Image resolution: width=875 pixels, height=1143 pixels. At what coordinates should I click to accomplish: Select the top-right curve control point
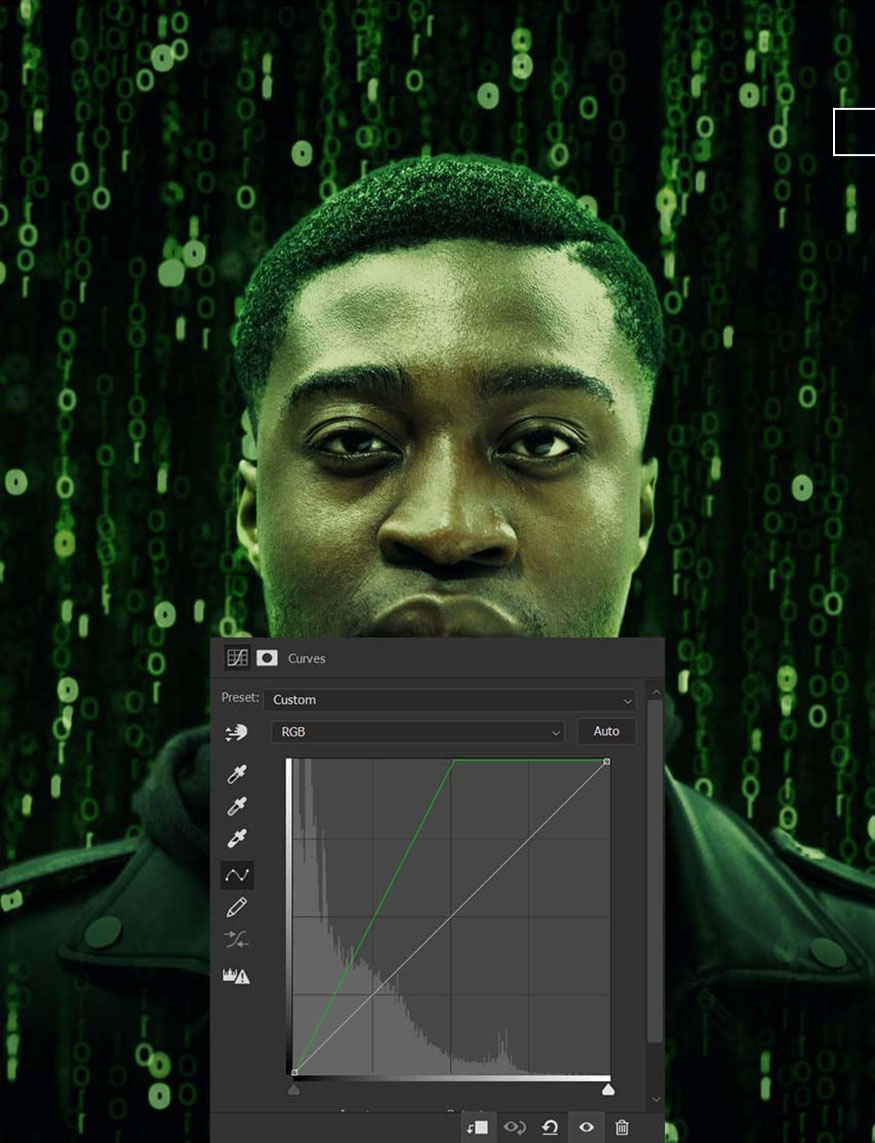pos(607,762)
